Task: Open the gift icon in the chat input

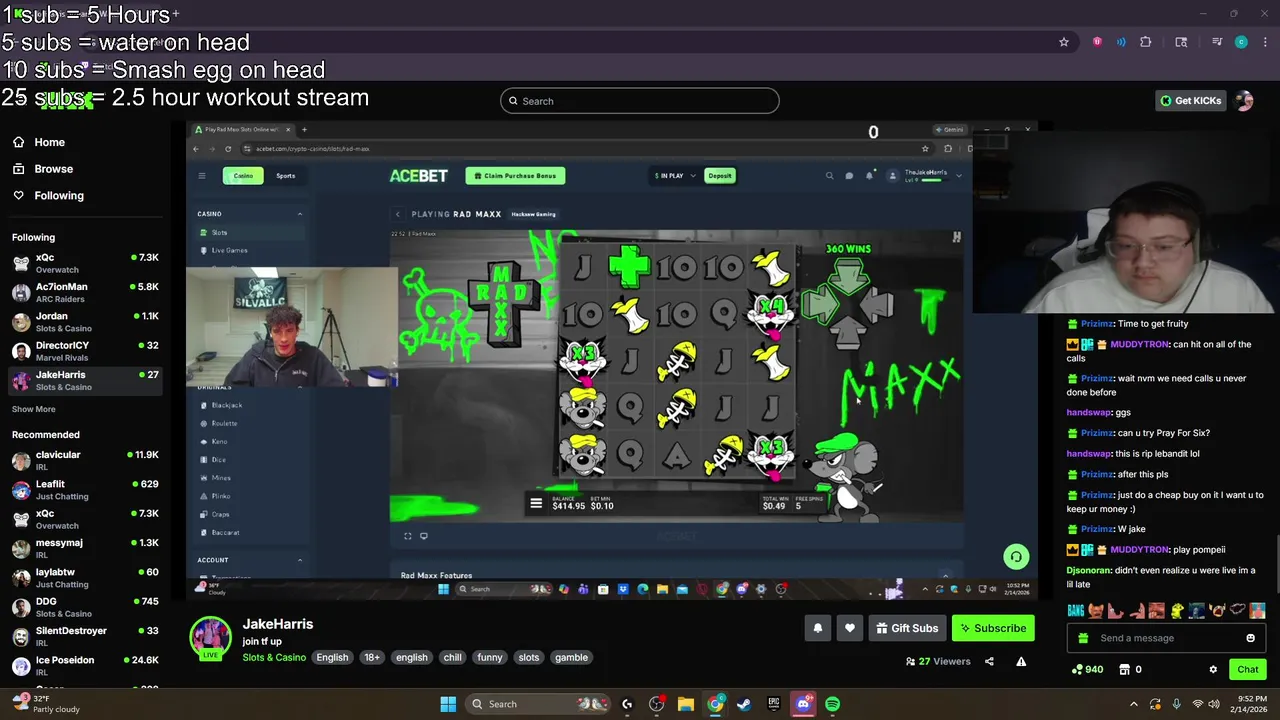Action: click(x=1083, y=638)
